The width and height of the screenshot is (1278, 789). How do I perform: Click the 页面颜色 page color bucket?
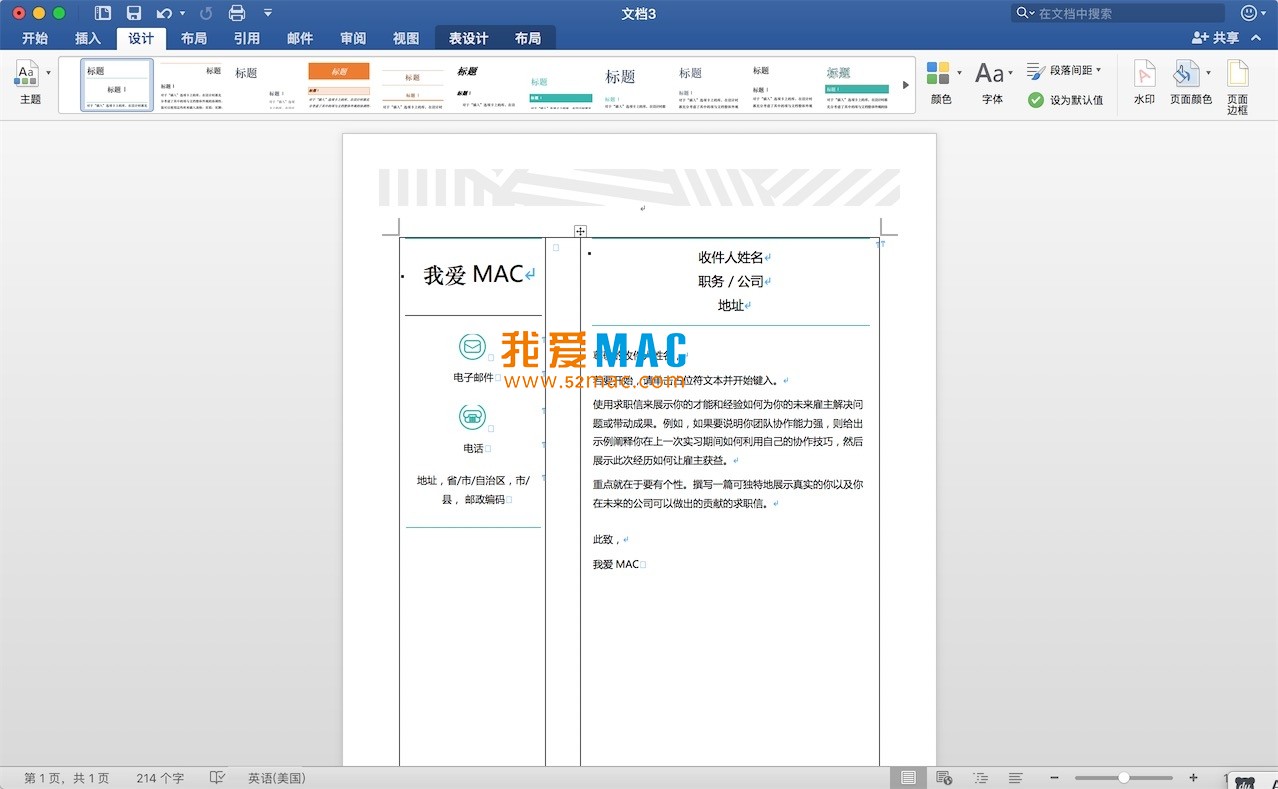[1185, 73]
